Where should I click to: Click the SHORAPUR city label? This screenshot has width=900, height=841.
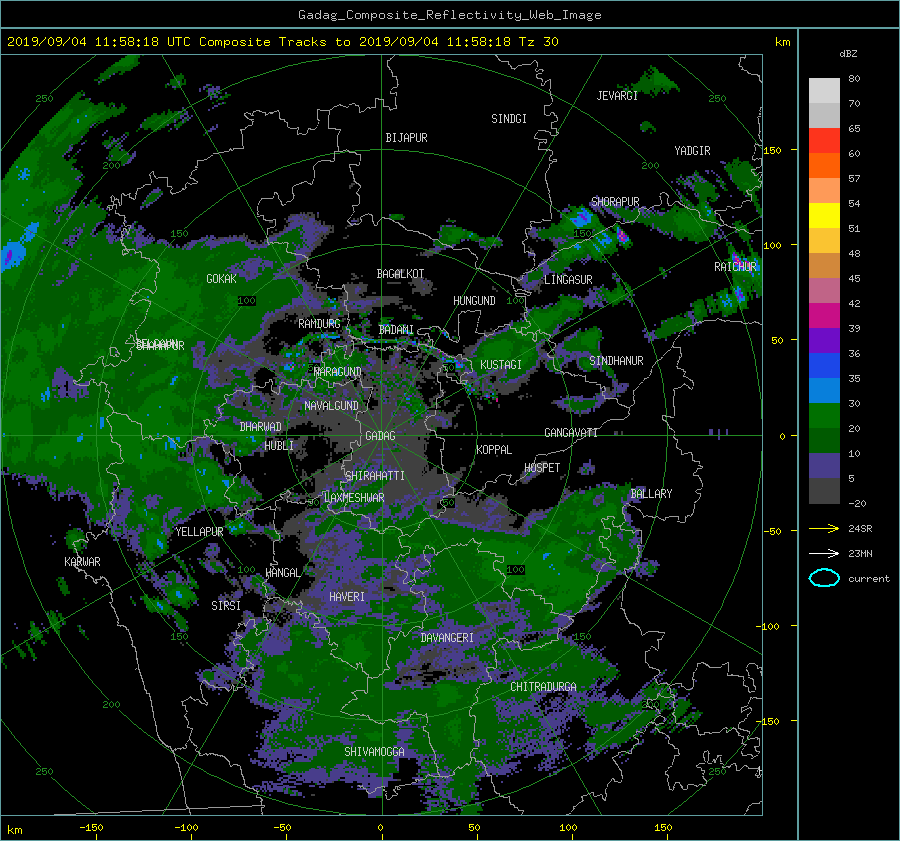pyautogui.click(x=615, y=202)
